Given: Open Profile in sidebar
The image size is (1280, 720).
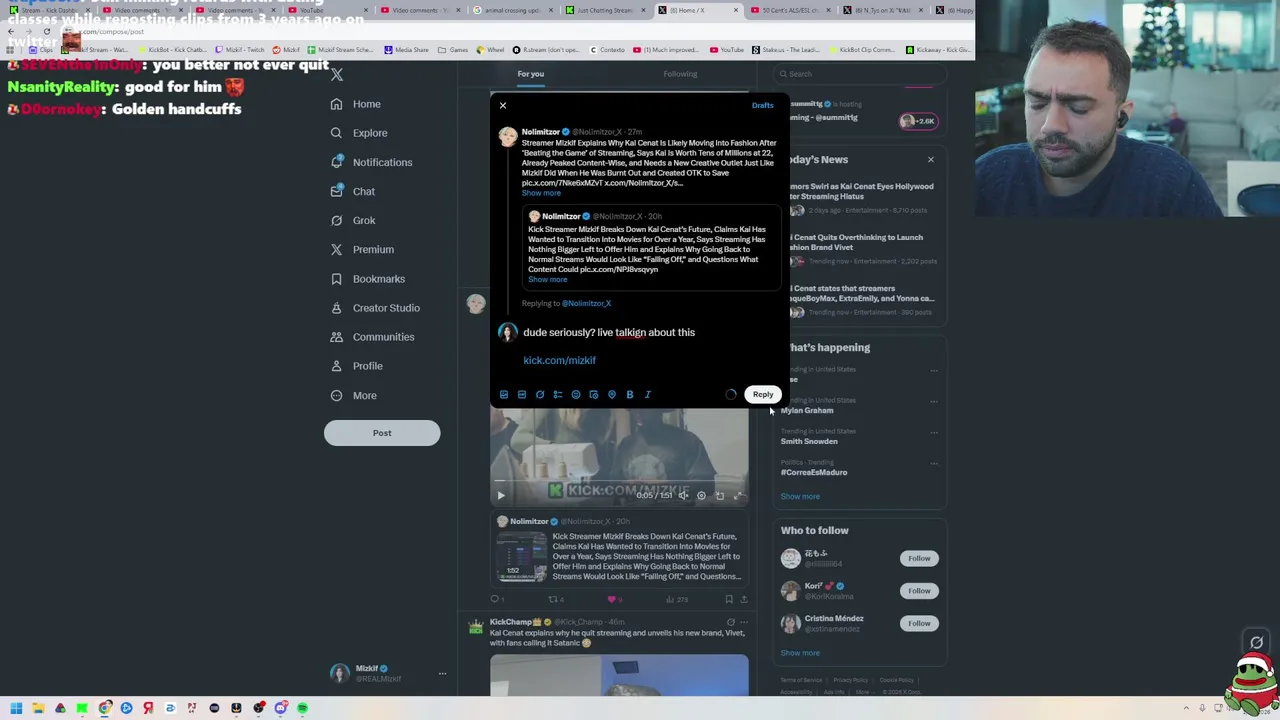Looking at the screenshot, I should [357, 366].
